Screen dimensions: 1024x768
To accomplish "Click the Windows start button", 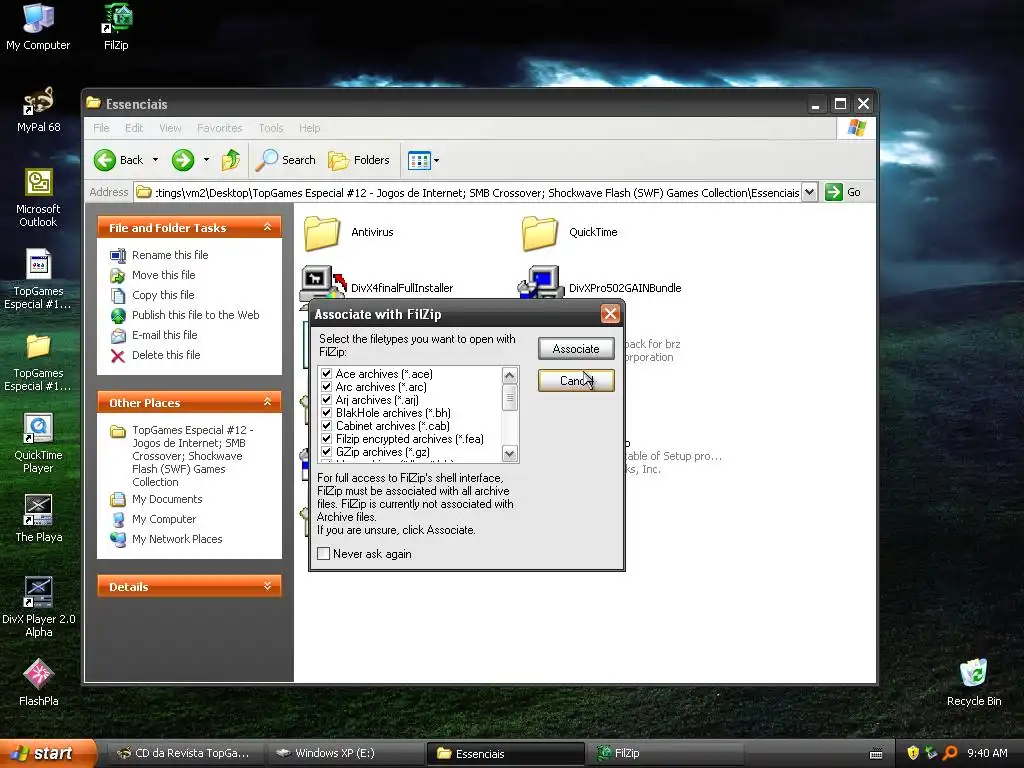I will 47,754.
